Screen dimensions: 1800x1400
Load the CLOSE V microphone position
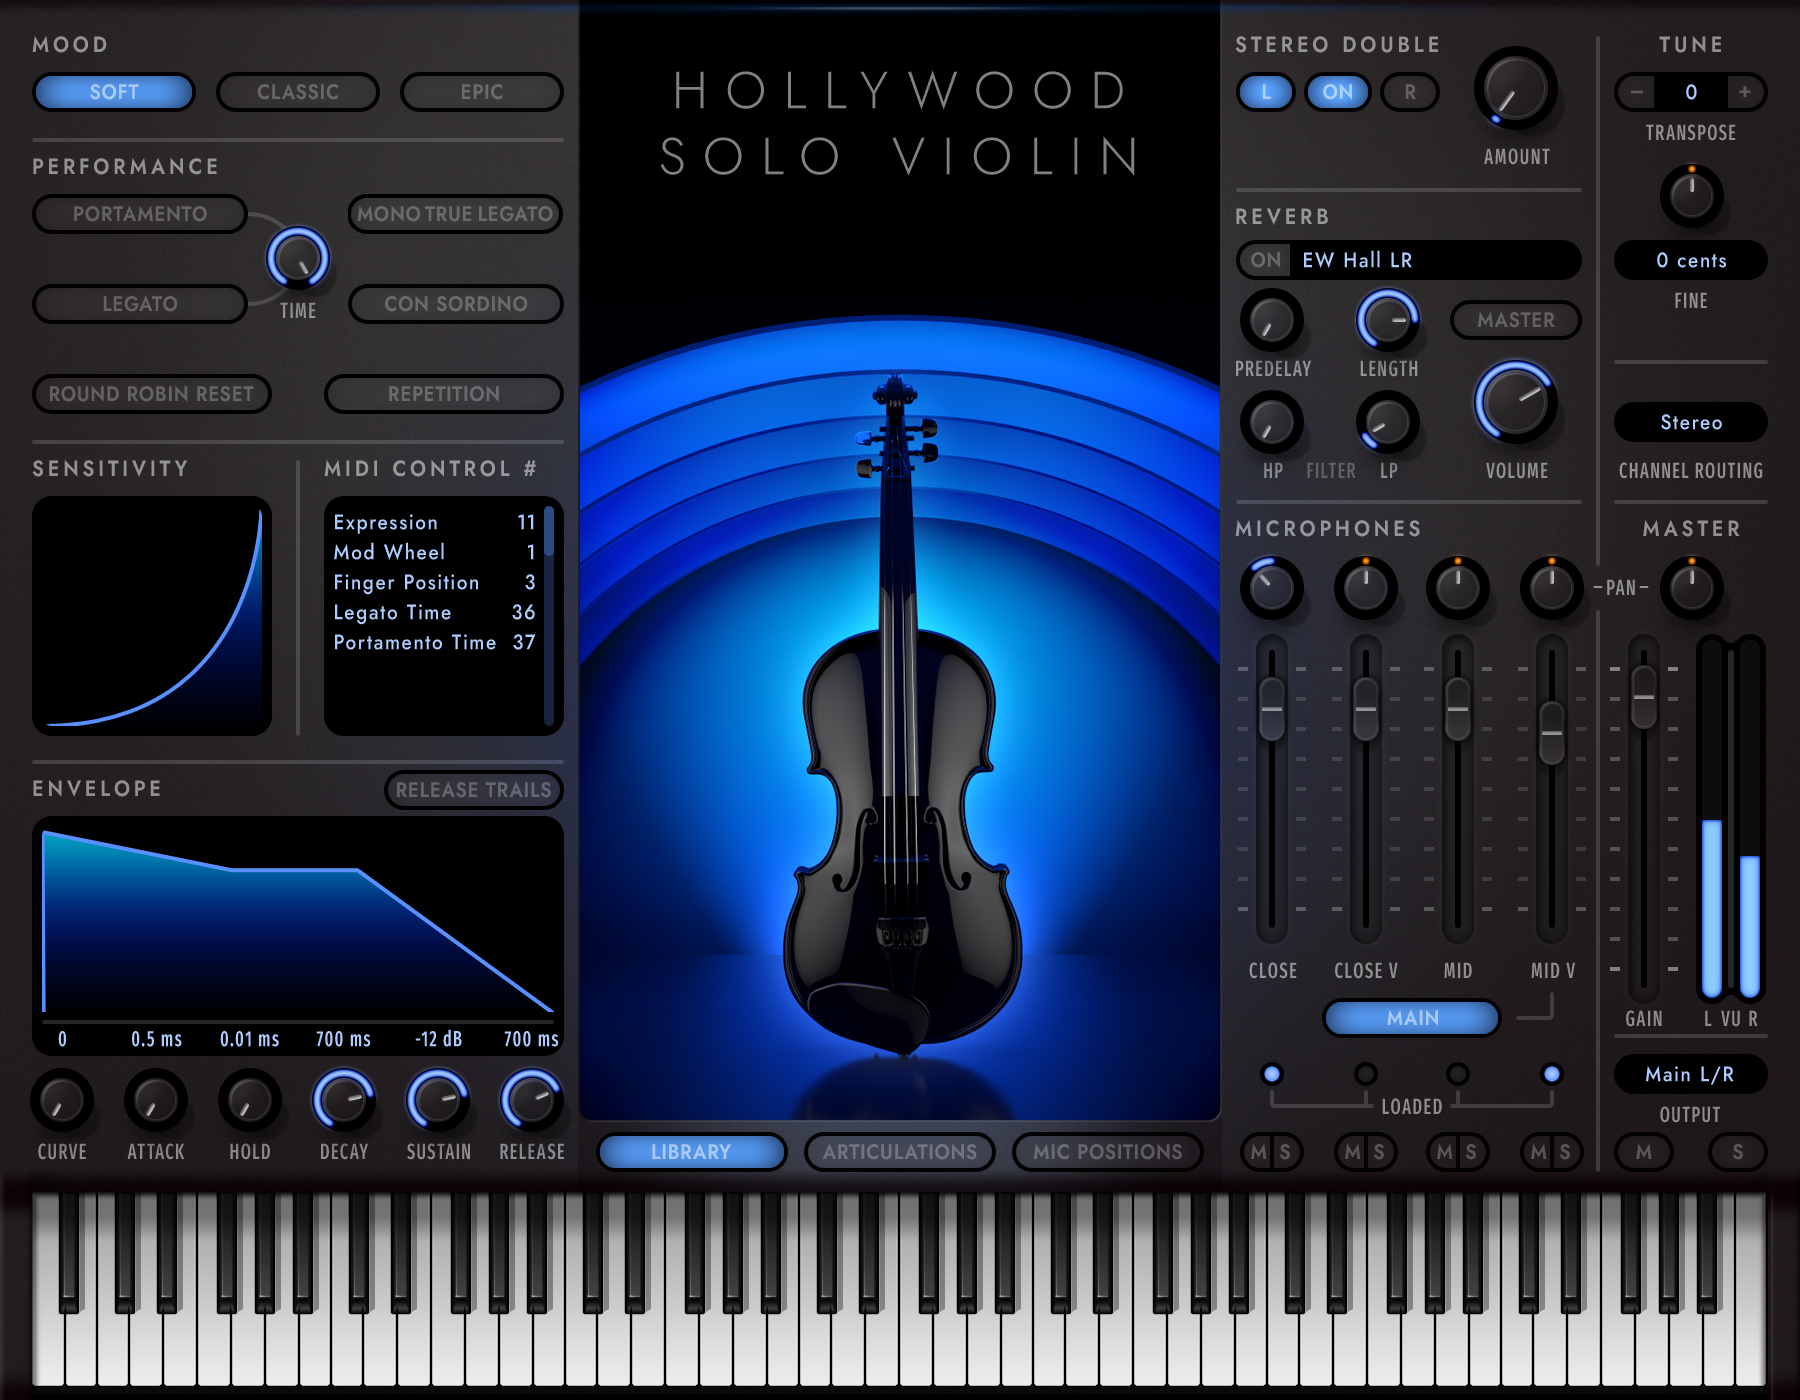click(x=1366, y=1074)
